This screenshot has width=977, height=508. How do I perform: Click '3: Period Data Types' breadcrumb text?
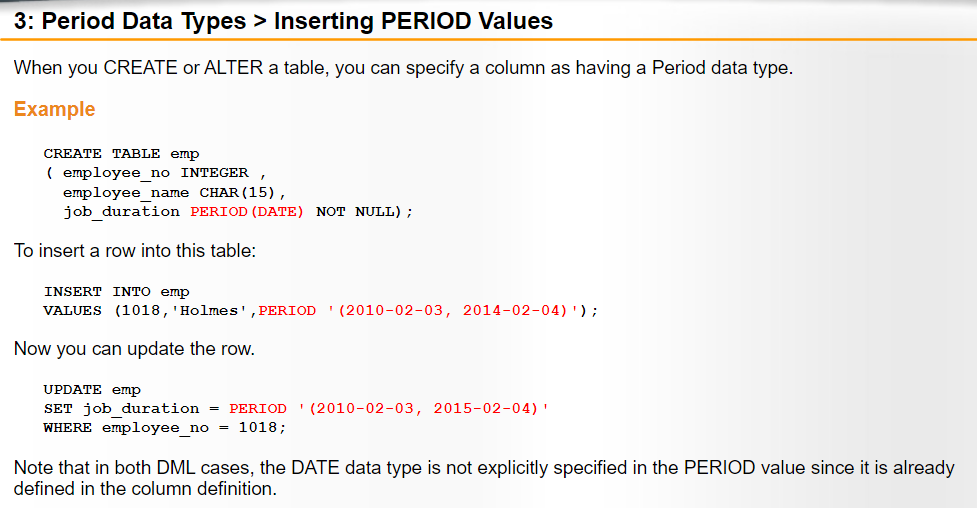click(x=130, y=21)
